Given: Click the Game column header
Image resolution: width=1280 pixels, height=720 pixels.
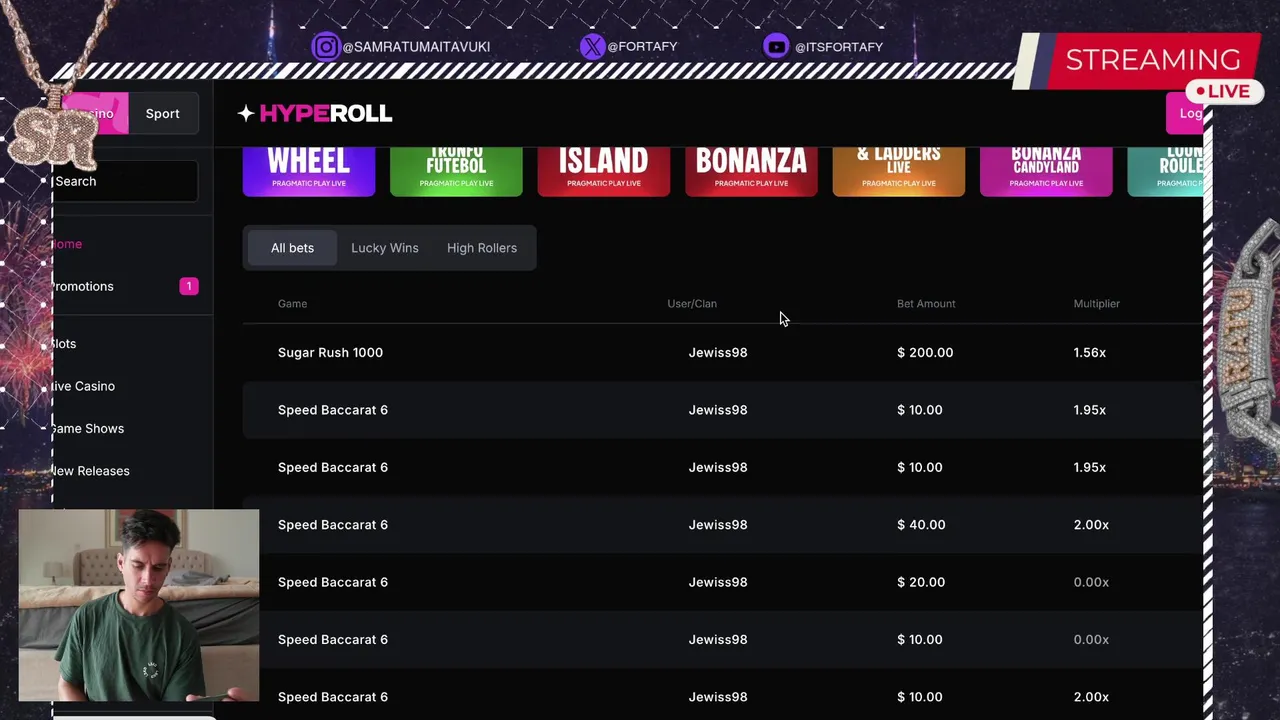Looking at the screenshot, I should point(292,304).
